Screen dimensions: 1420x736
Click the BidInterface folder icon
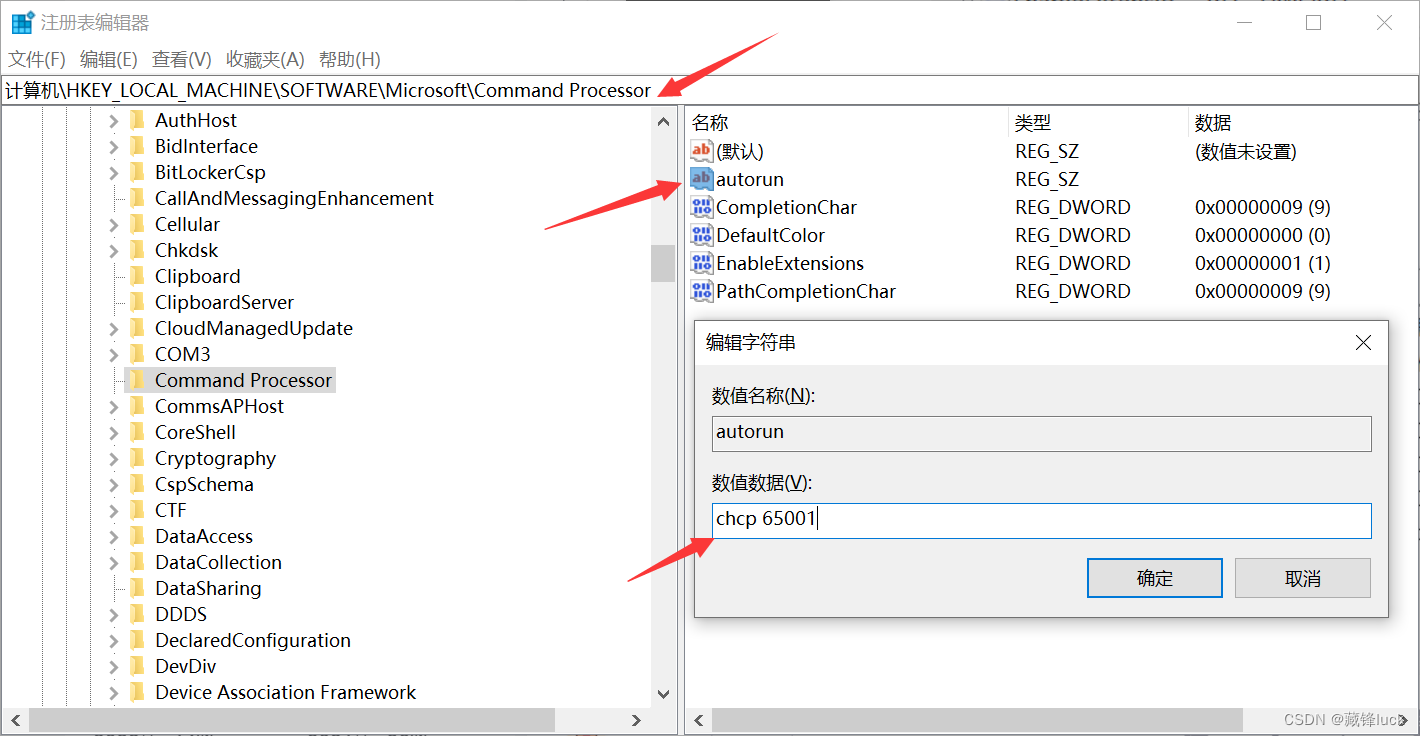click(x=138, y=146)
